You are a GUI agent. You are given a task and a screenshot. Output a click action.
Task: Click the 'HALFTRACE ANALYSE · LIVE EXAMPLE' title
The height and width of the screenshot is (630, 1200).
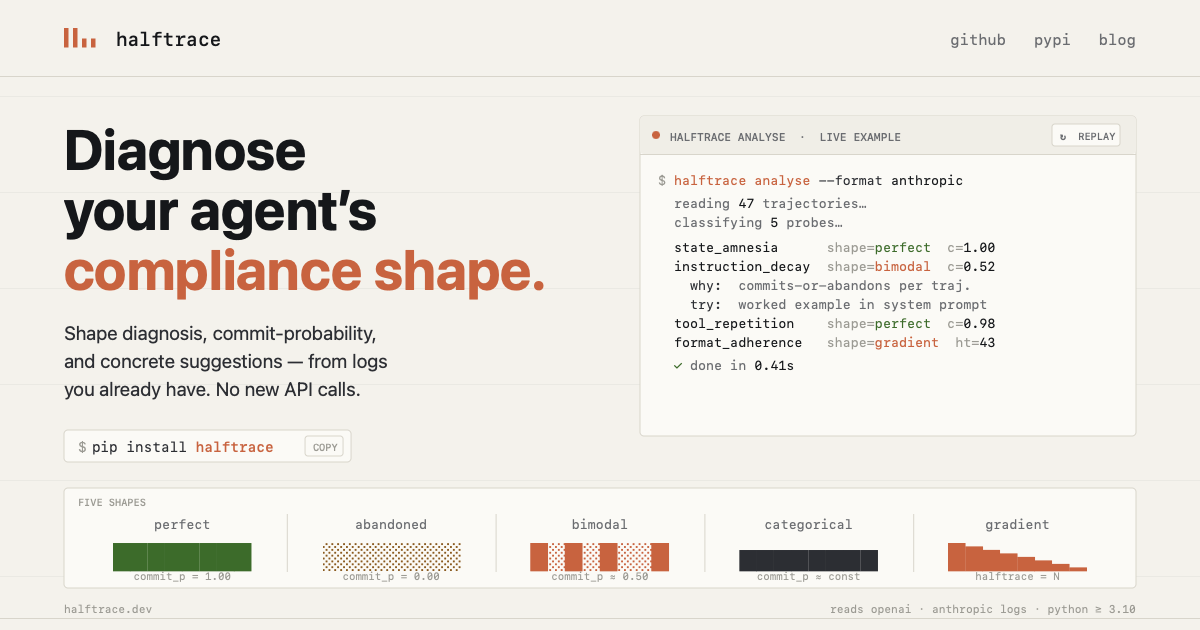(x=785, y=137)
